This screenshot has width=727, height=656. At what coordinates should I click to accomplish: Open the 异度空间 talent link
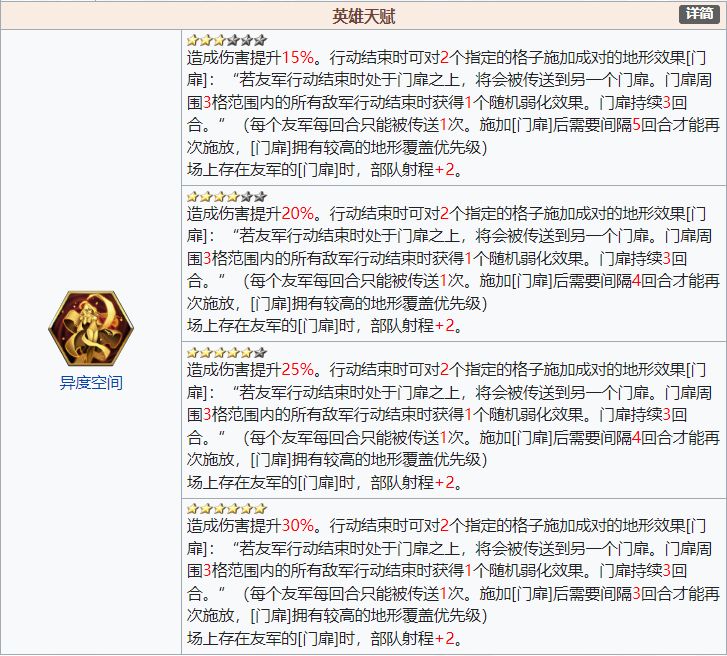coord(91,383)
